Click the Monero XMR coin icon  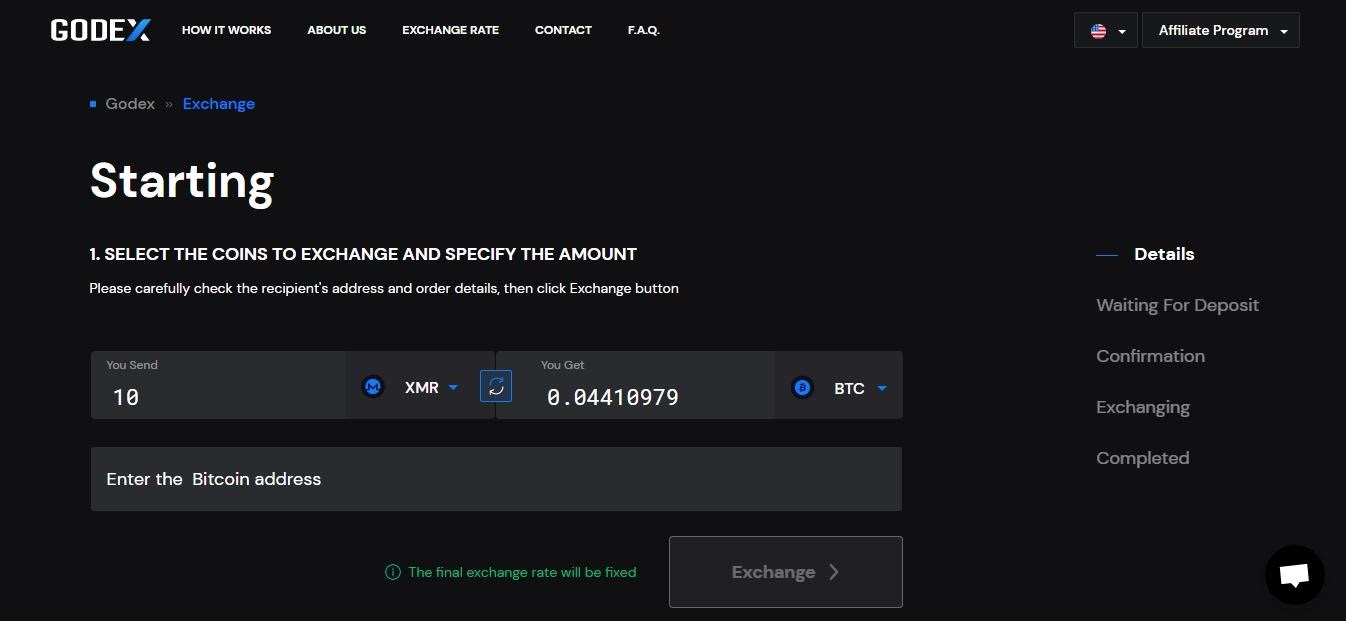pyautogui.click(x=373, y=387)
